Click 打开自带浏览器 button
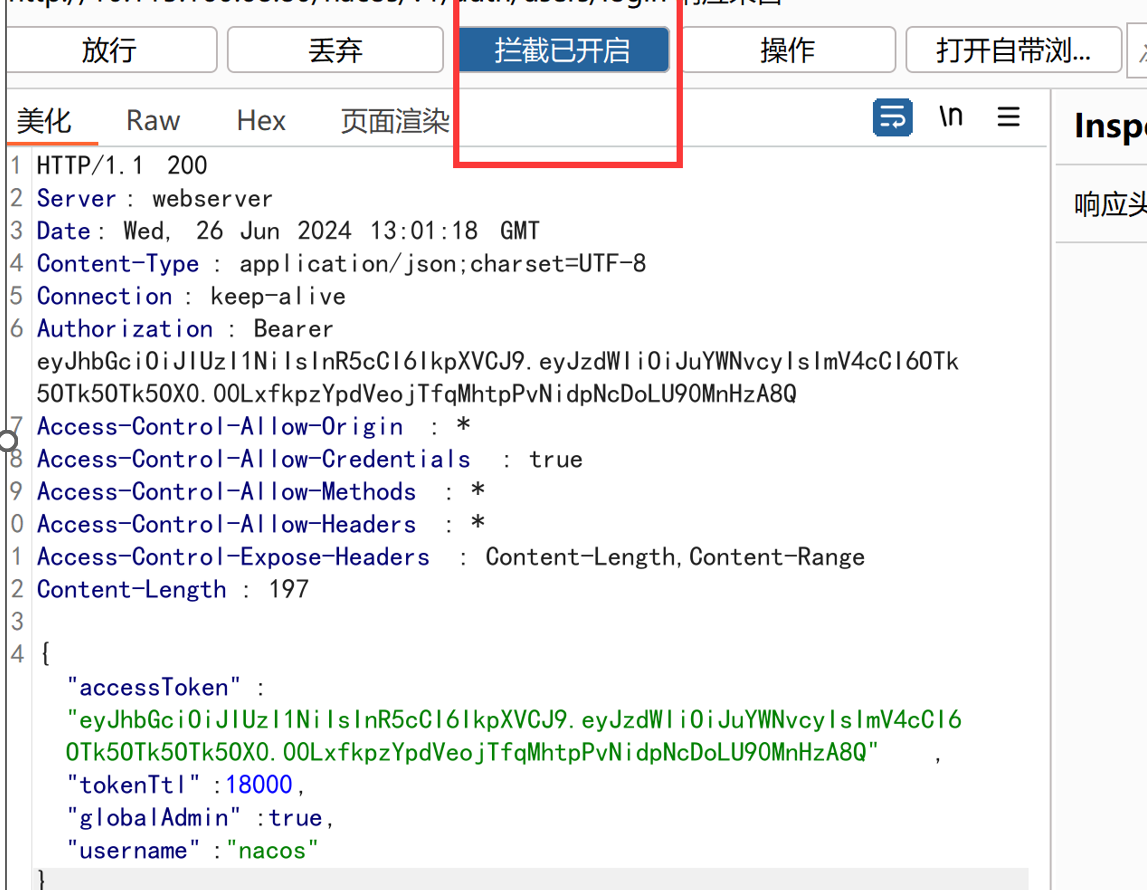 click(1013, 50)
